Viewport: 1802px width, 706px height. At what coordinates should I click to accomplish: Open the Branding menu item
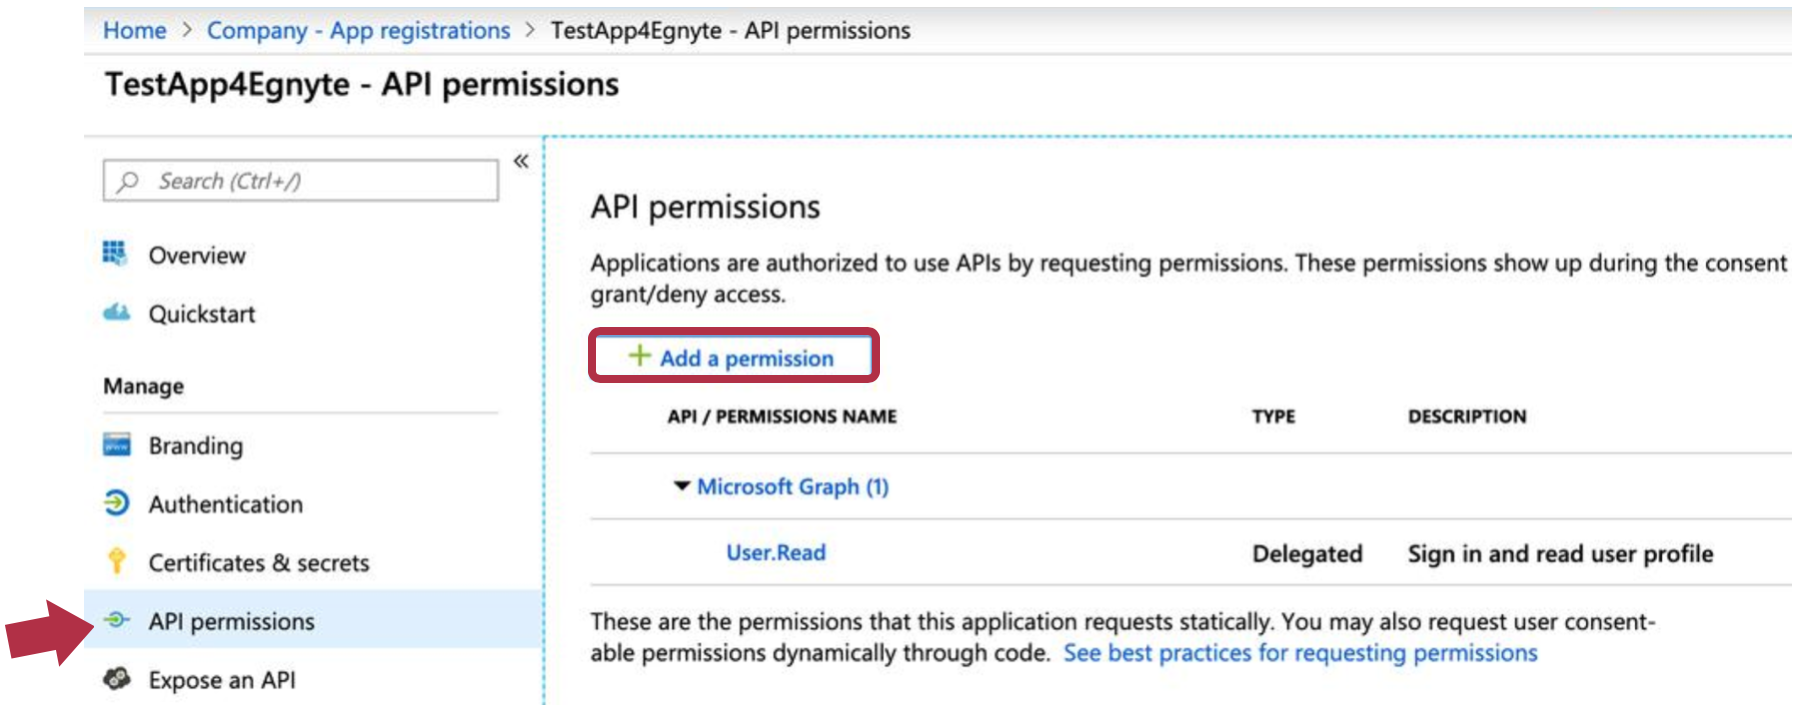[x=196, y=446]
